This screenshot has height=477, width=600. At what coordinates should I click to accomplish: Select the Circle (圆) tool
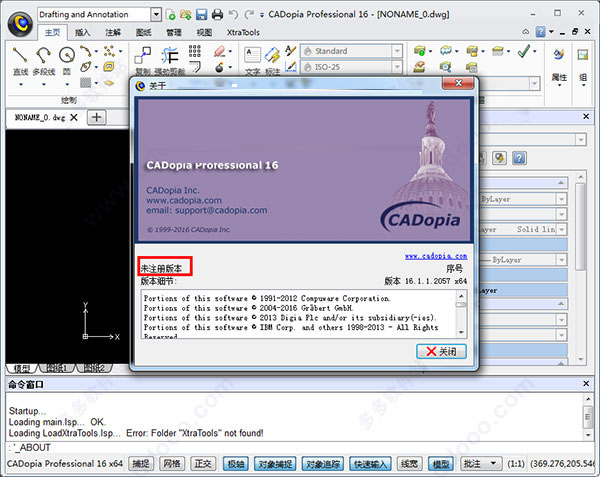(x=67, y=55)
